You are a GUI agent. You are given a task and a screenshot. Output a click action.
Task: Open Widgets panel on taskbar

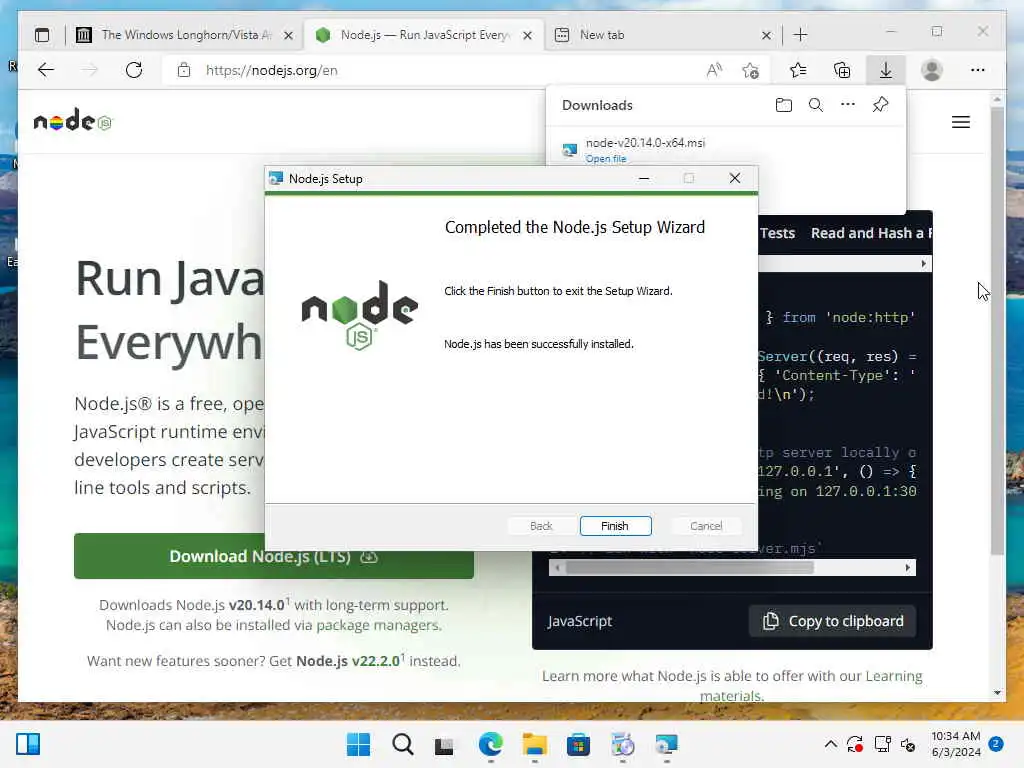click(x=28, y=744)
